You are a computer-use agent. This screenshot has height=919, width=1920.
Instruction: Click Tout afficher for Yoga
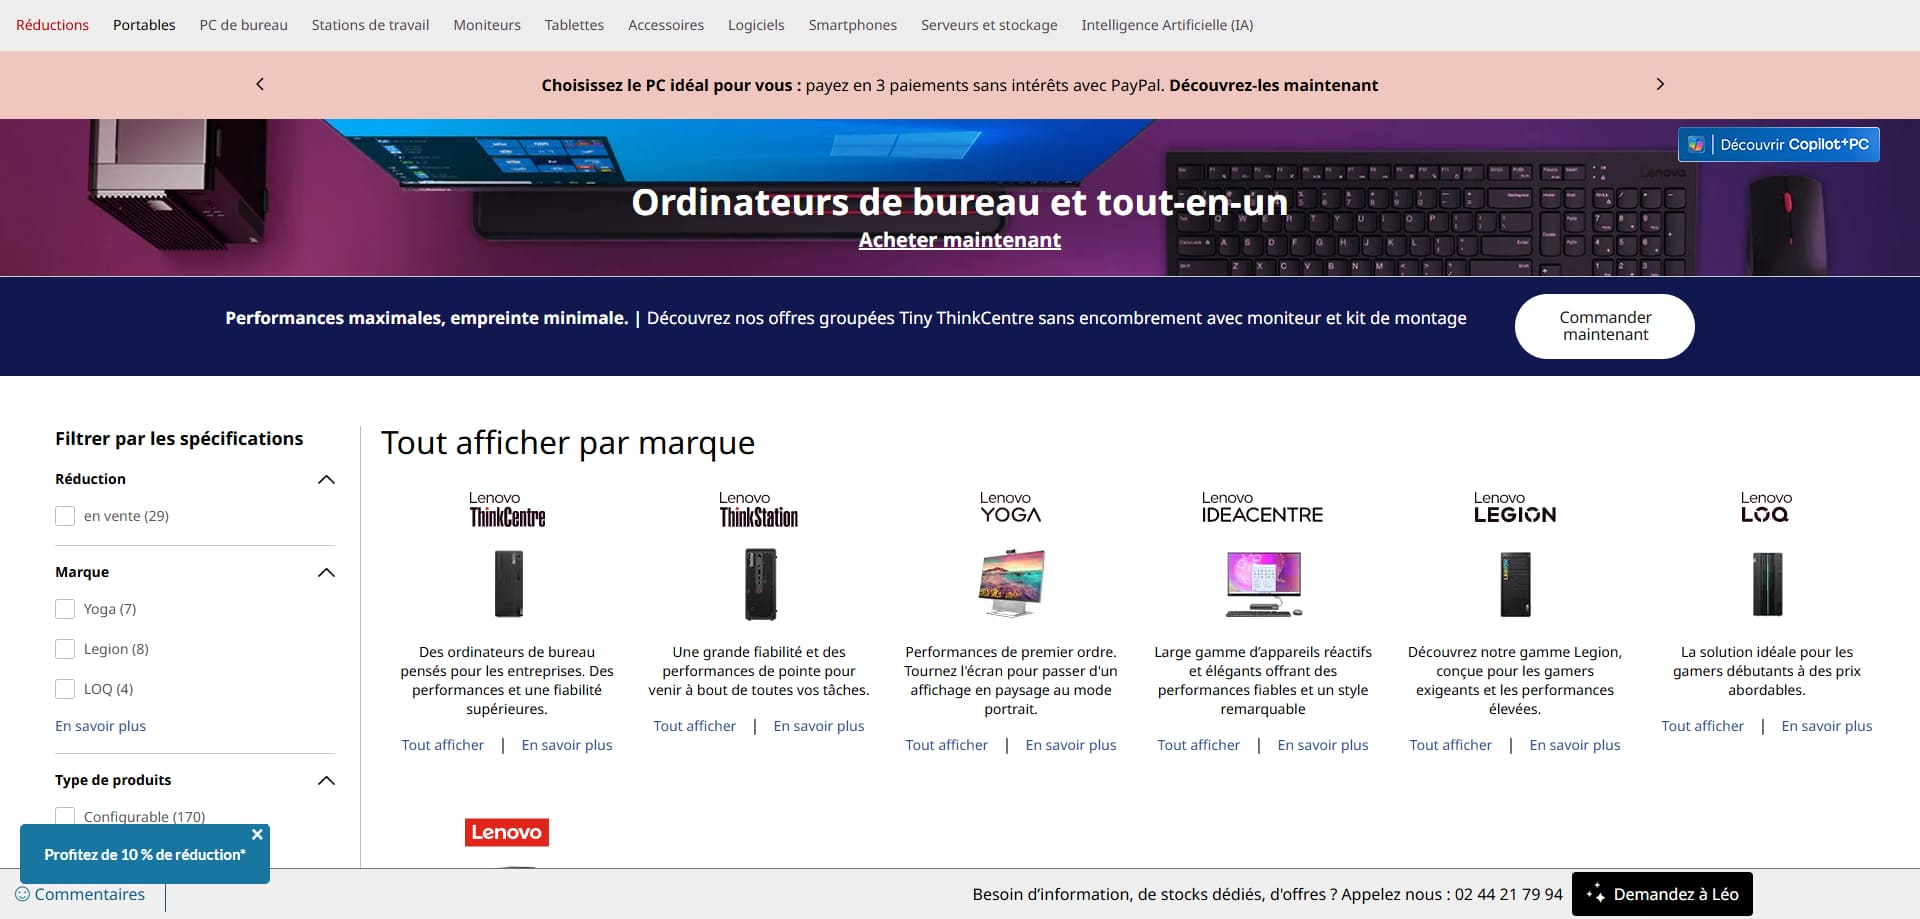pyautogui.click(x=947, y=745)
